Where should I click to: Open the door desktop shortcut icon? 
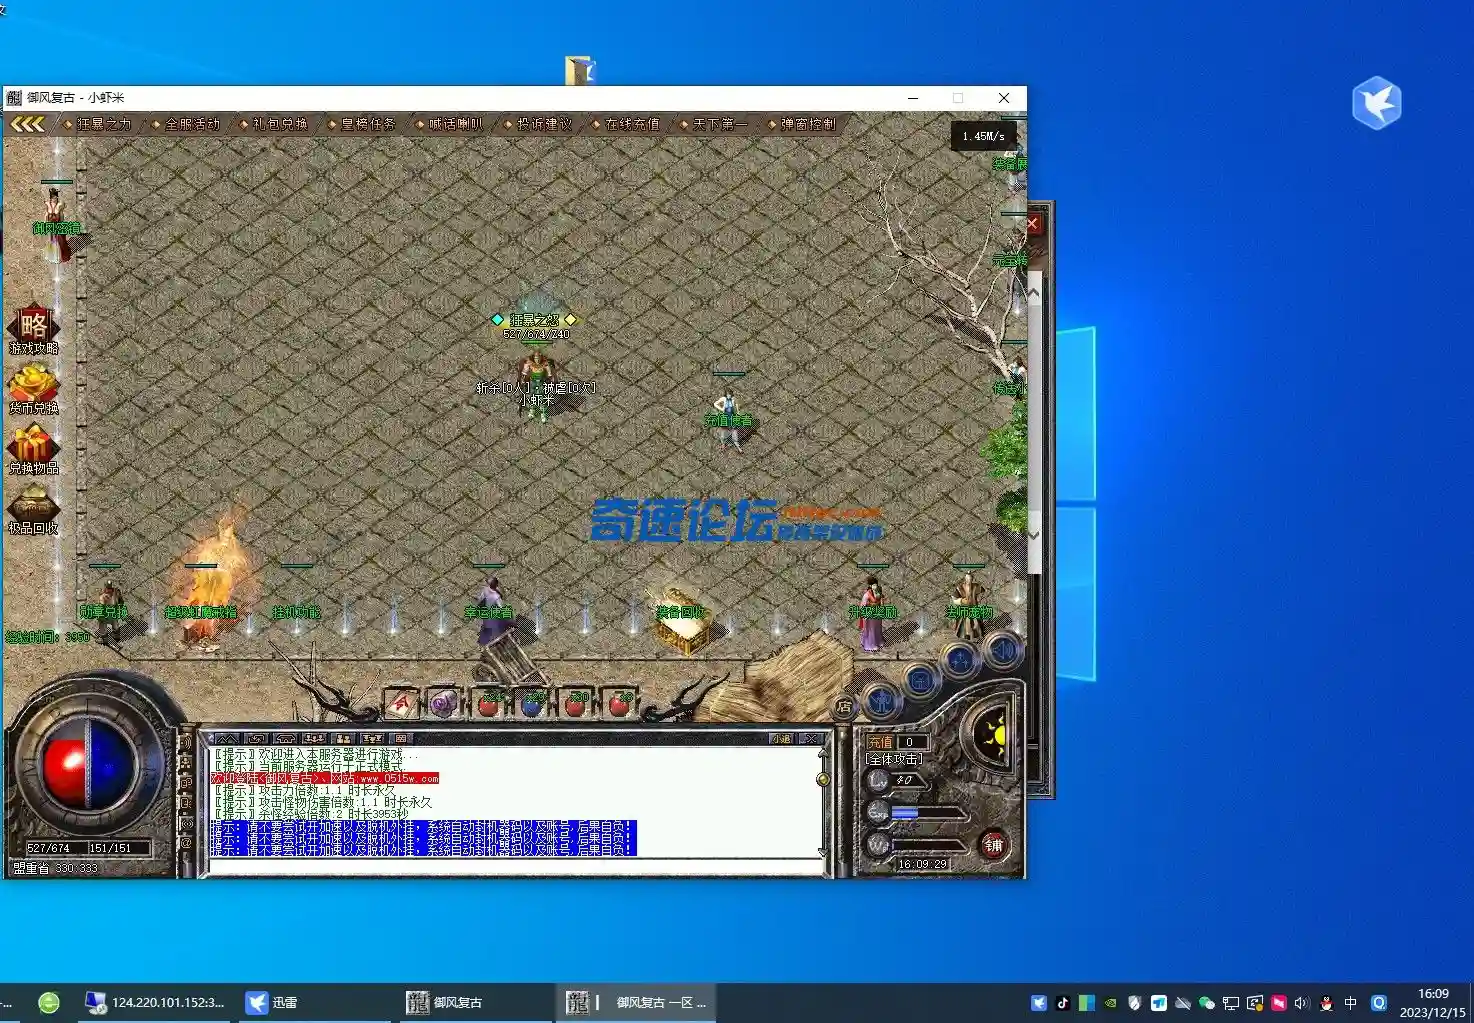coord(580,71)
